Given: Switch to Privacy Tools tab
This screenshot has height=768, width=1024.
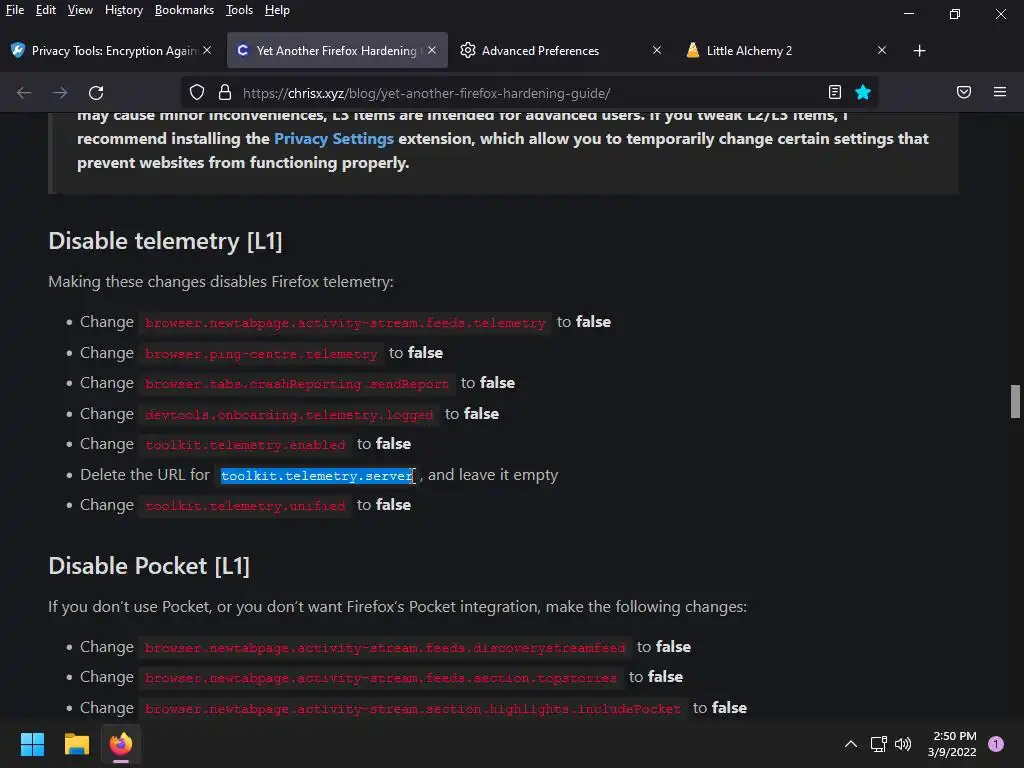Looking at the screenshot, I should click(111, 50).
